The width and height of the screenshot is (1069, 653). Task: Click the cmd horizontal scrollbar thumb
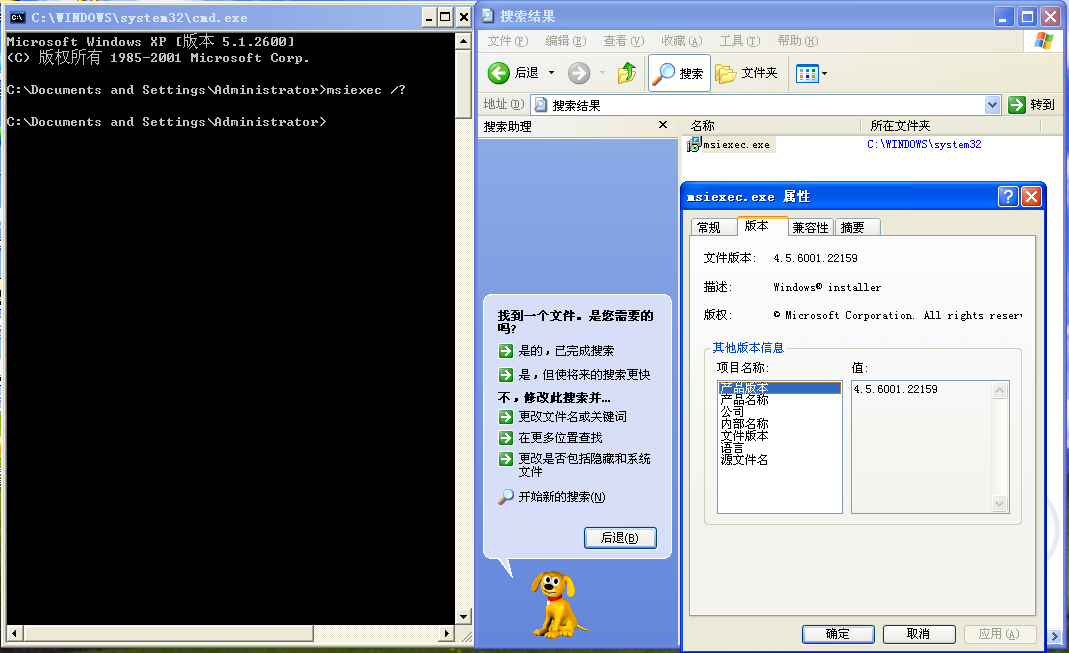coord(168,634)
